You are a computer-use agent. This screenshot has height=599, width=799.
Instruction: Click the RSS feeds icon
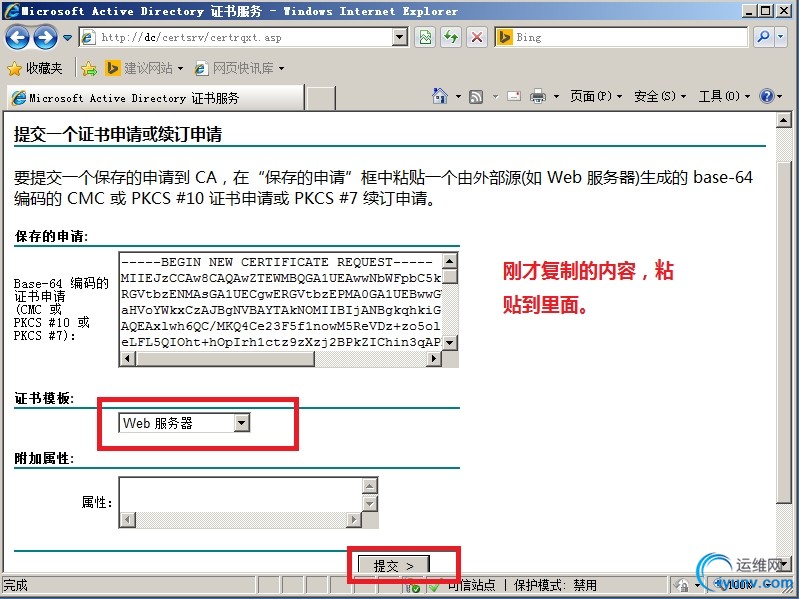pos(476,96)
